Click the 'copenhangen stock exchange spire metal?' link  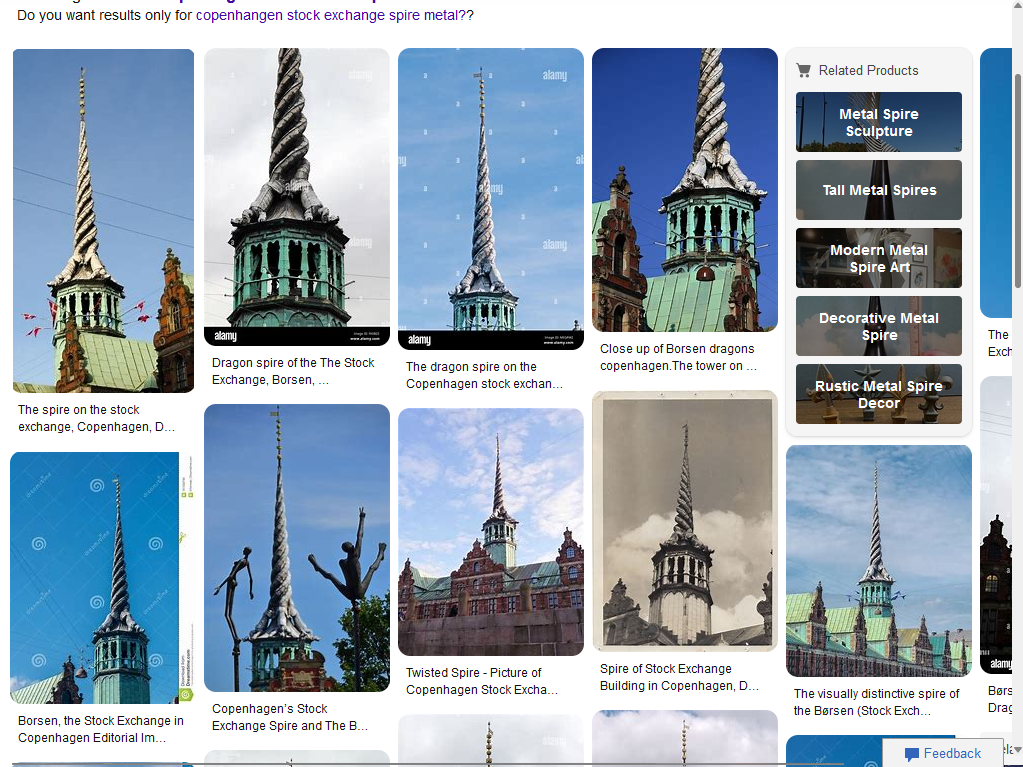[331, 15]
